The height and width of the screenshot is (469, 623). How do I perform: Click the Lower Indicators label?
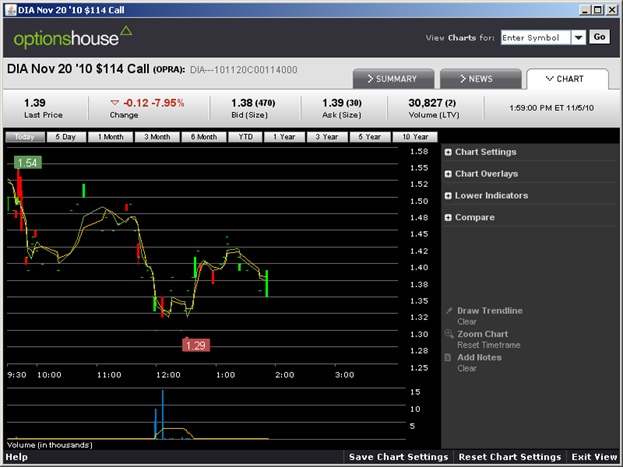(x=491, y=196)
